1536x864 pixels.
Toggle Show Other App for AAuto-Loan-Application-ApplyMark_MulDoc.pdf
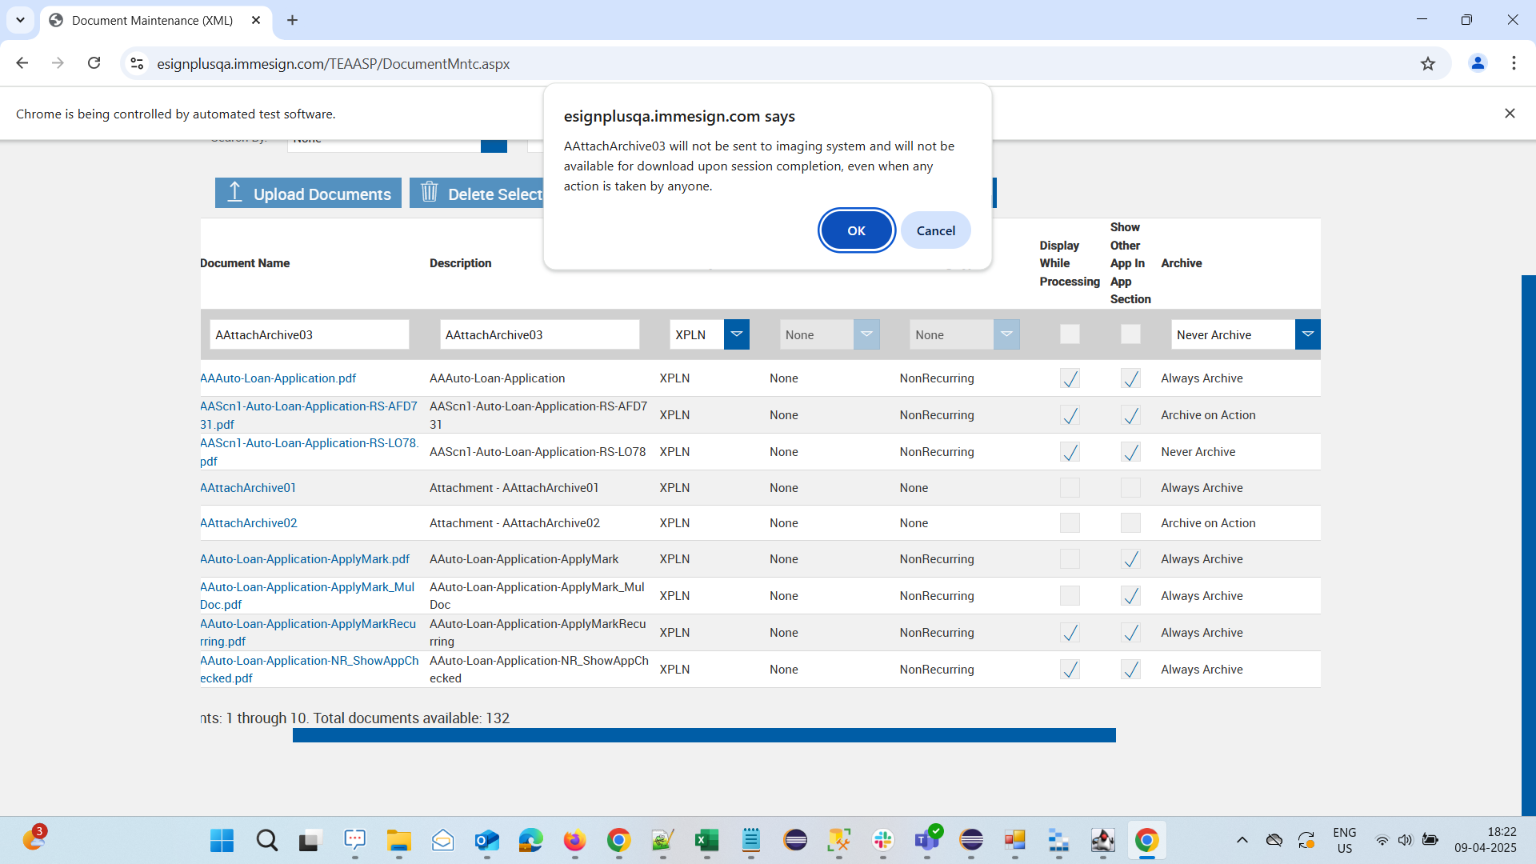pos(1131,596)
